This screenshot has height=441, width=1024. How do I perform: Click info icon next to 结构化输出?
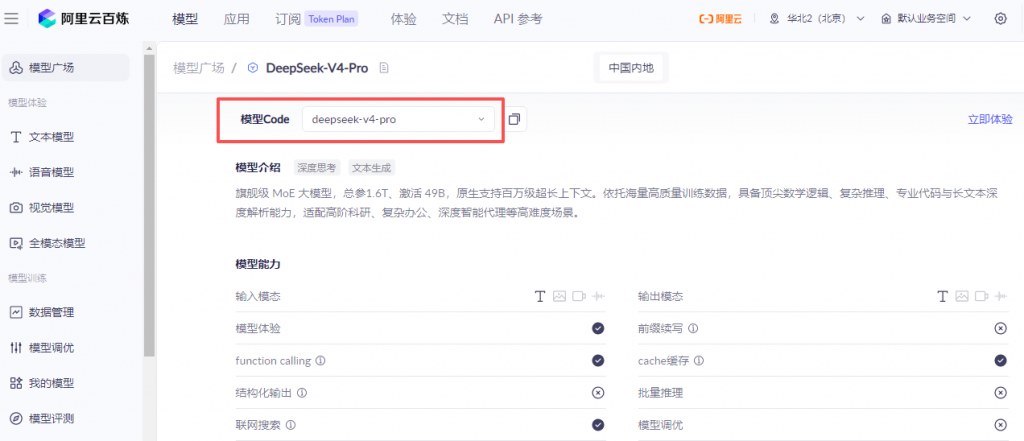click(x=301, y=393)
